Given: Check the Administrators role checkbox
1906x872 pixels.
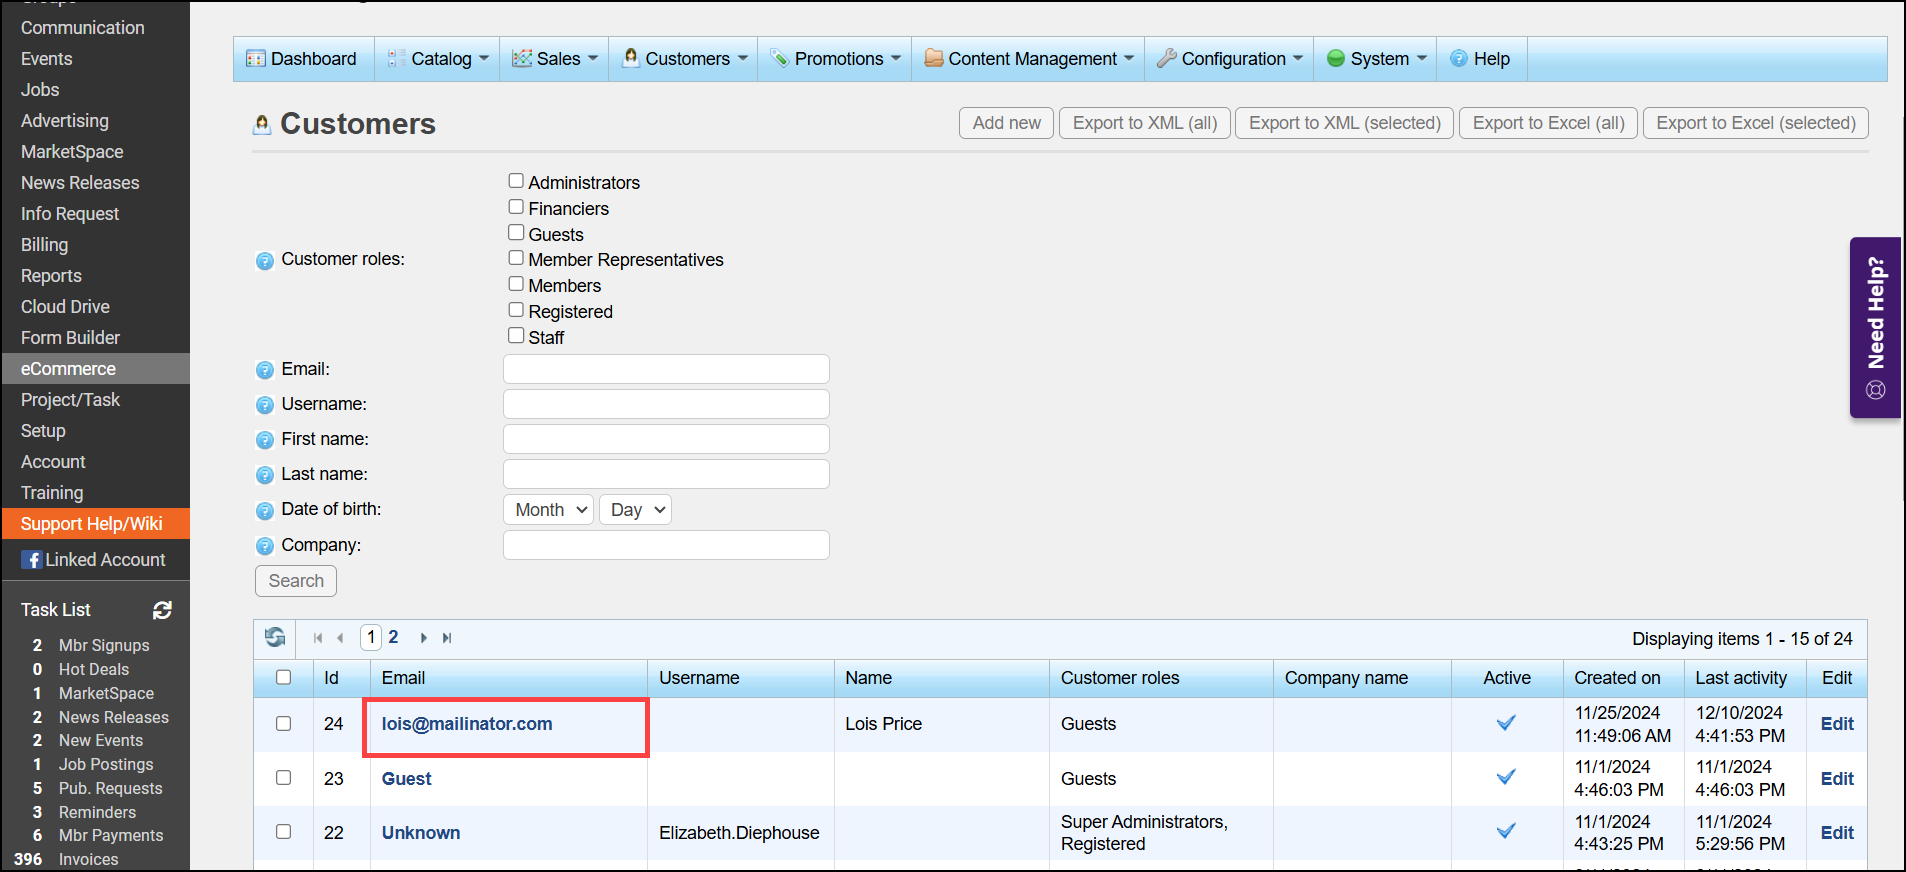Looking at the screenshot, I should point(516,181).
